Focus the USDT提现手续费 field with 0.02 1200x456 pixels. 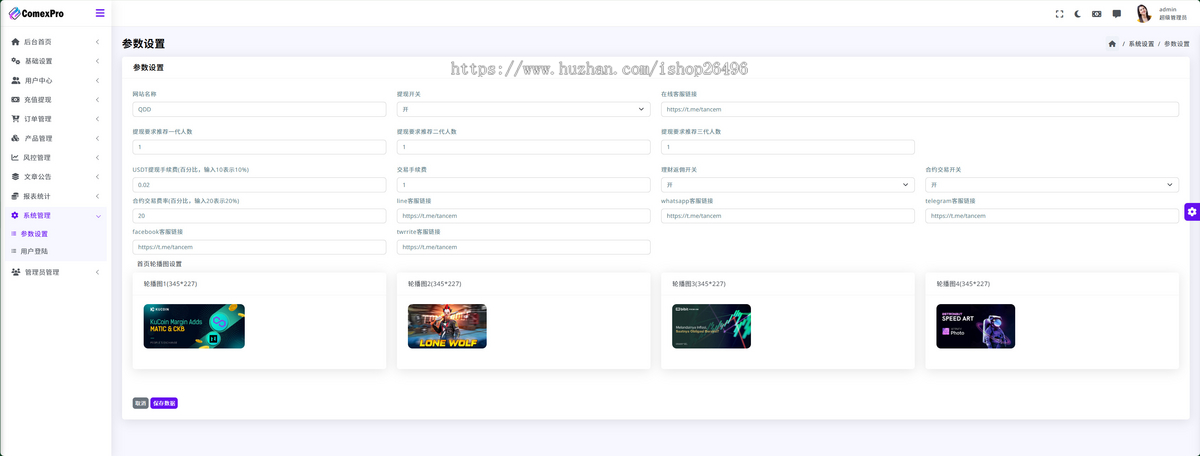259,185
